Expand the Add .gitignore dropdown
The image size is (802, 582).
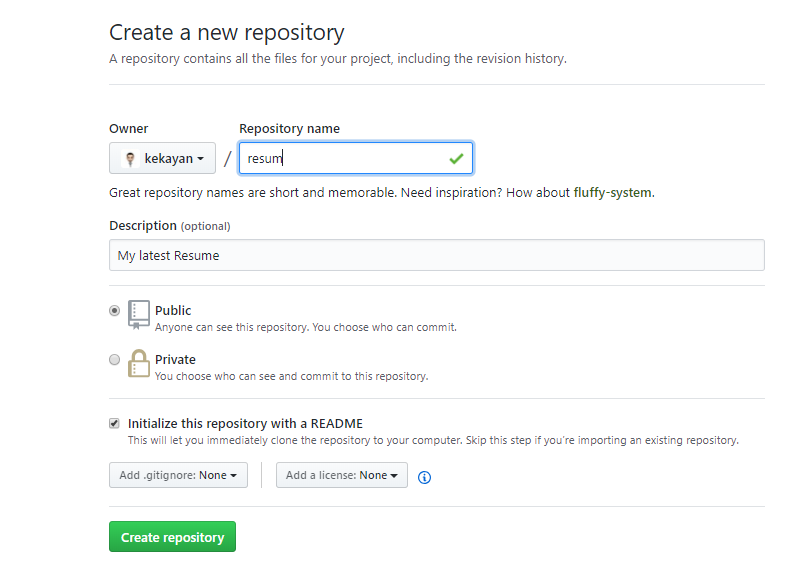click(x=178, y=475)
